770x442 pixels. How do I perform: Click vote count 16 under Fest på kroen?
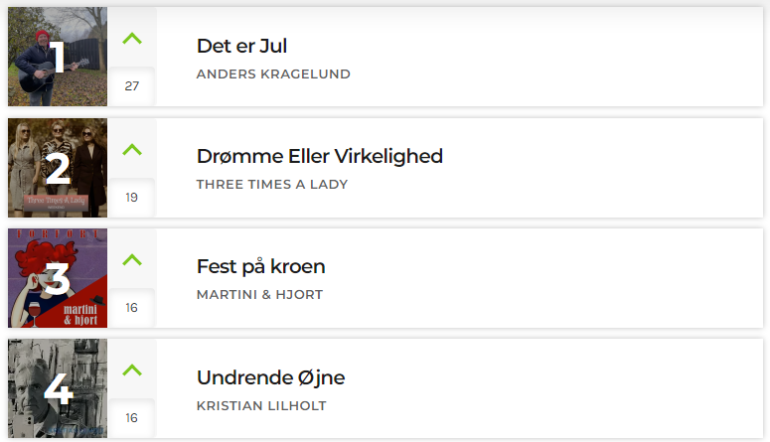pyautogui.click(x=132, y=307)
